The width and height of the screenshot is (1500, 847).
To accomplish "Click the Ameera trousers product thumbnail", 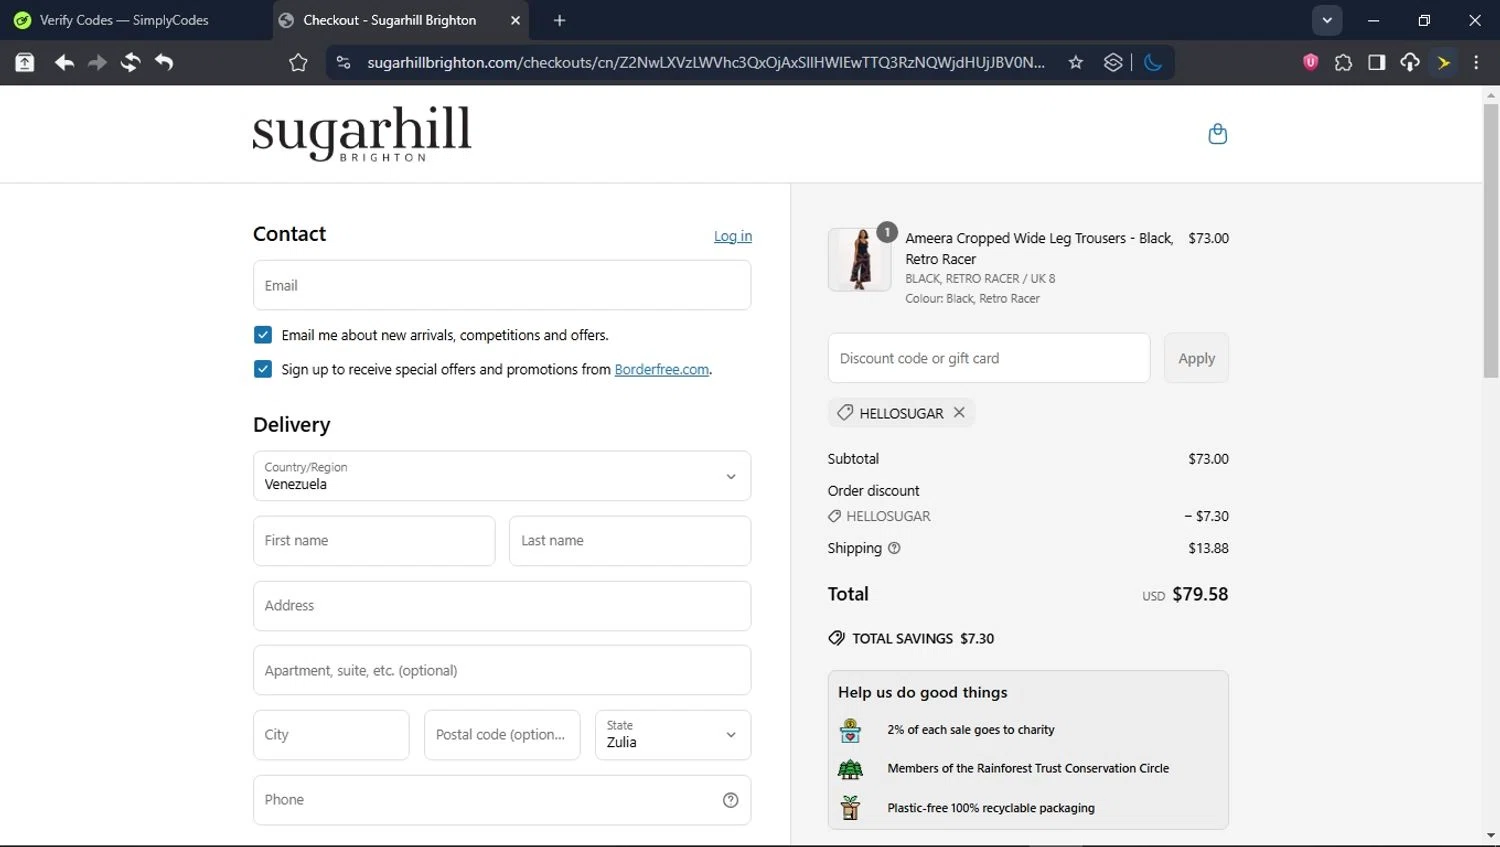I will [859, 259].
